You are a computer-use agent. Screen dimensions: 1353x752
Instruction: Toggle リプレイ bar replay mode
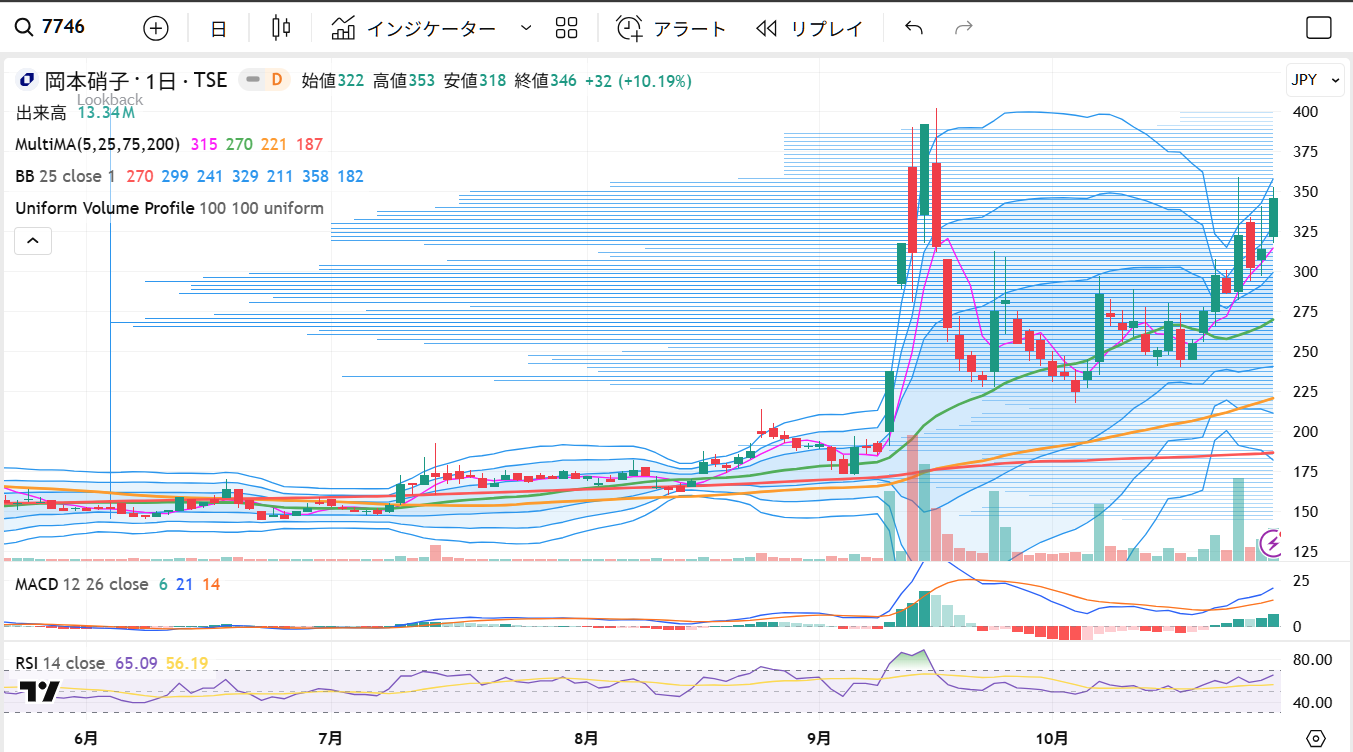810,28
